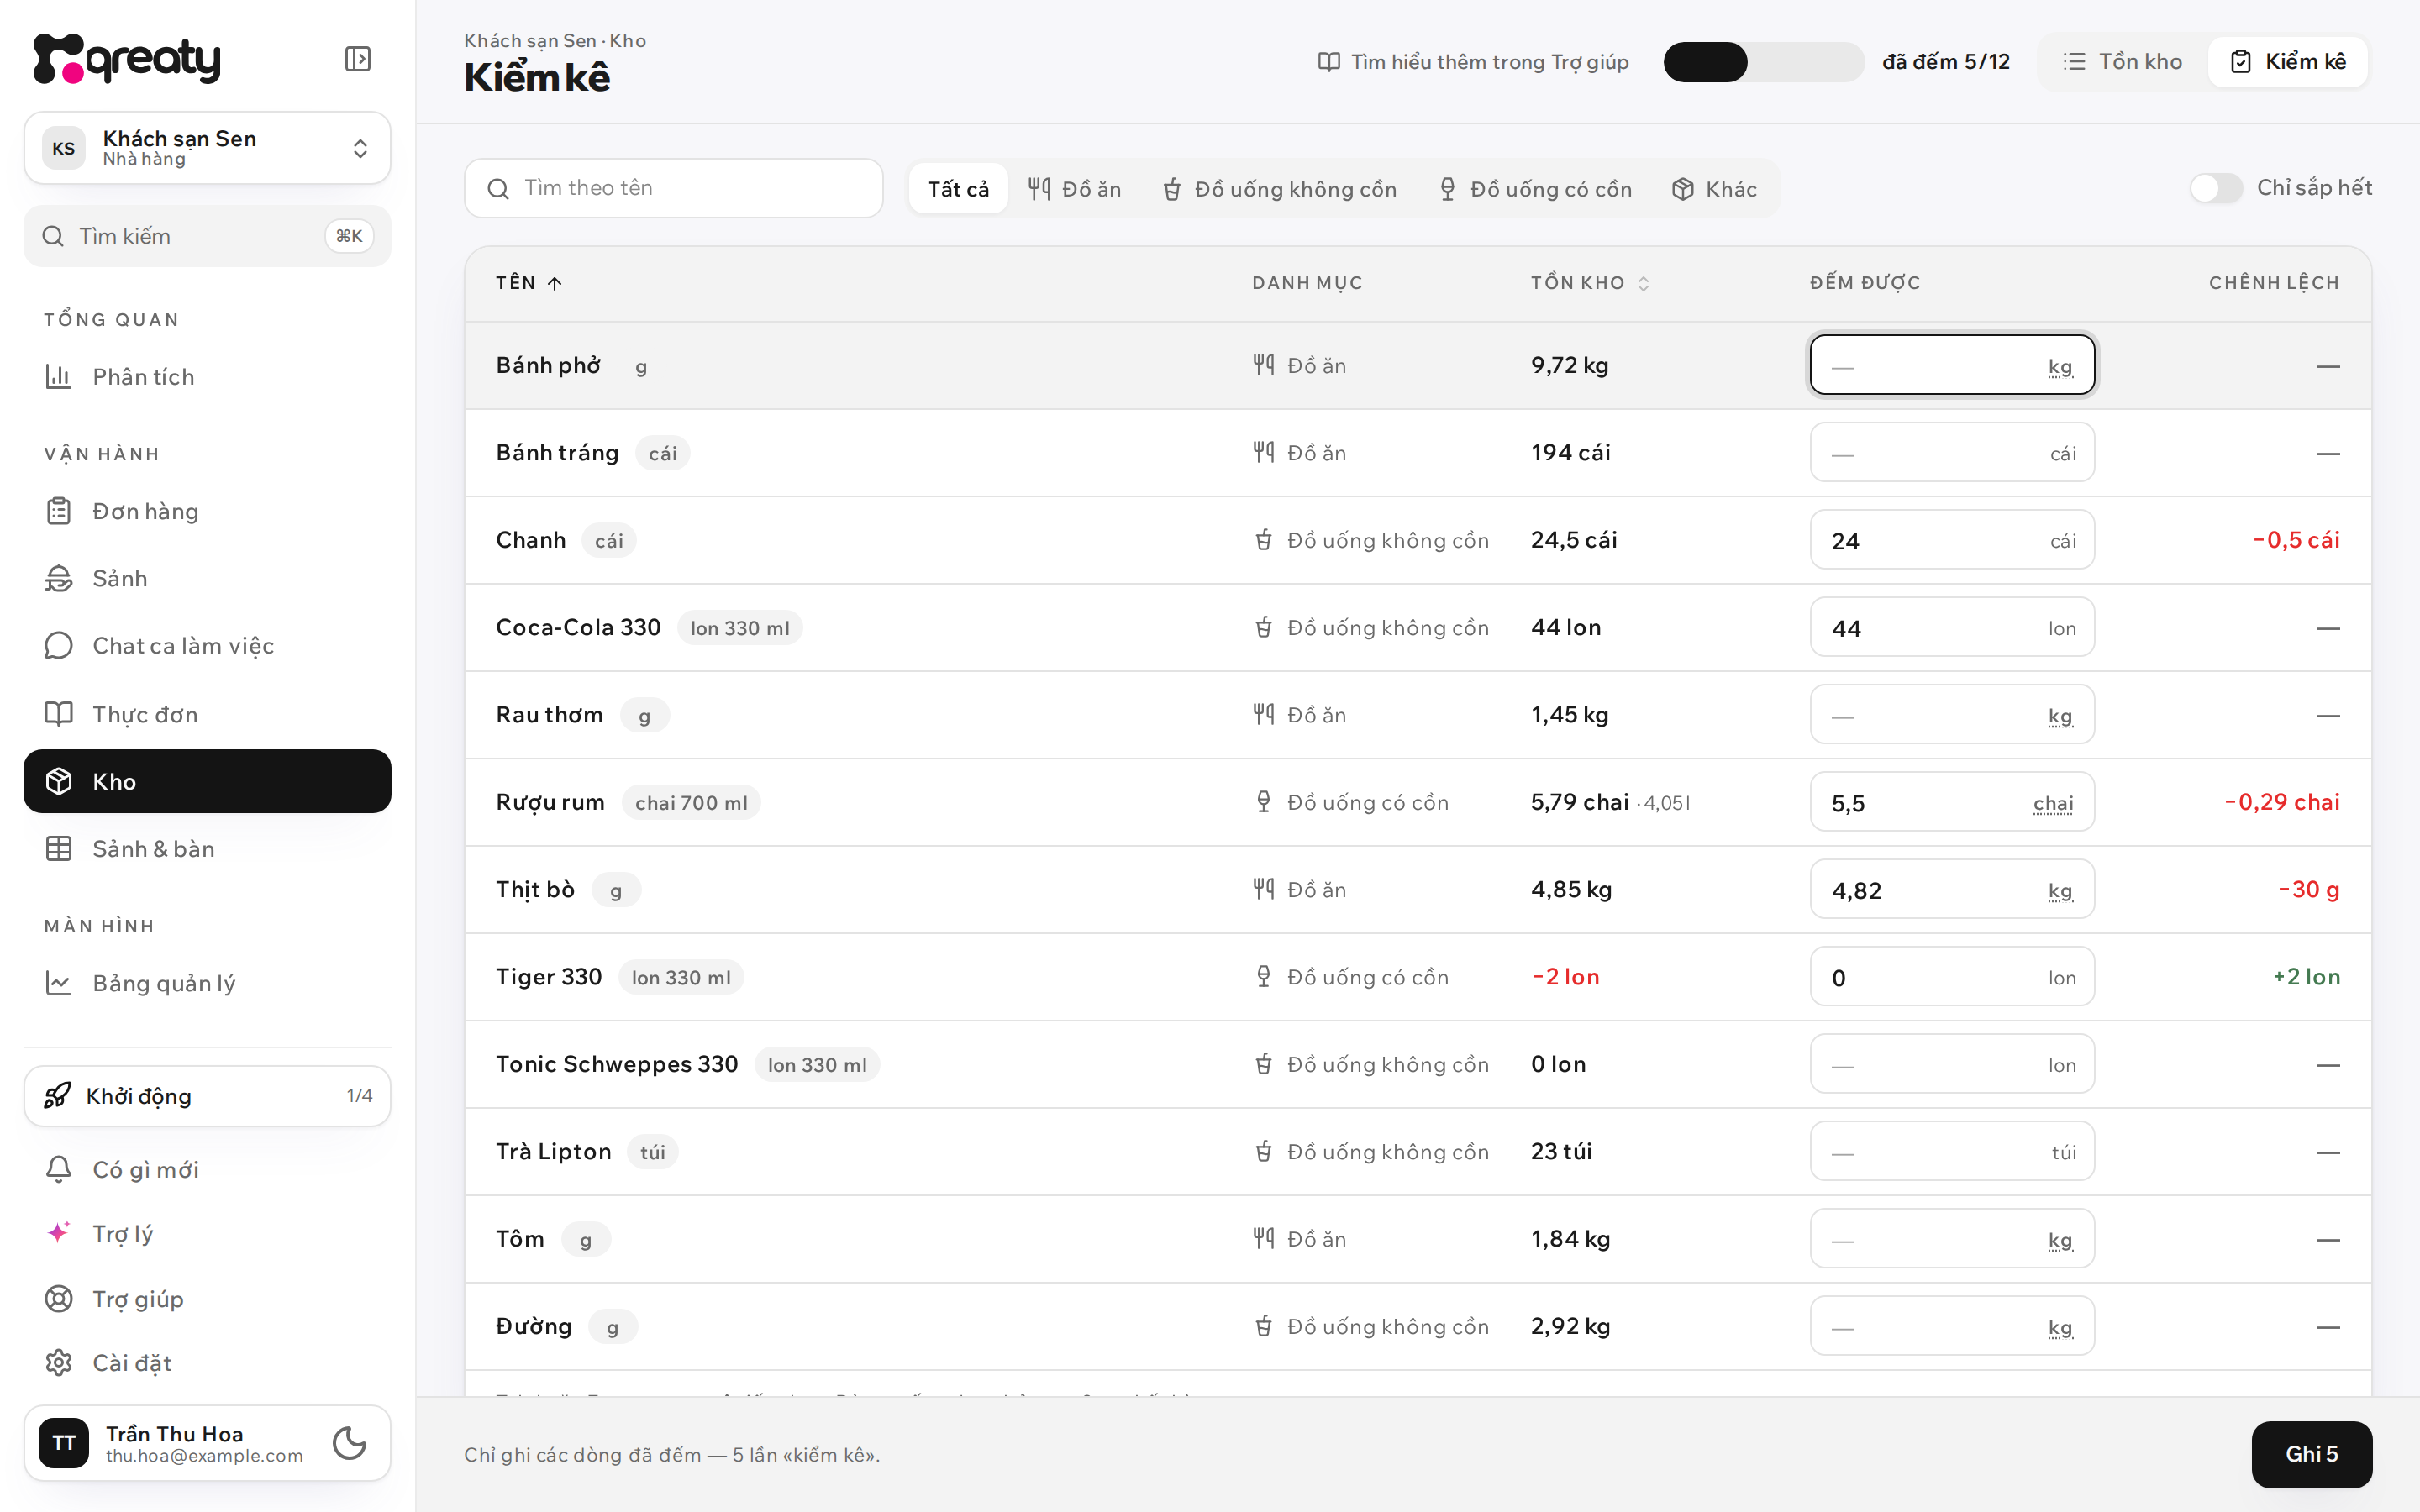Toggle Chỉ sắp hết switch
Screen dimensions: 2420x1512
pyautogui.click(x=2216, y=188)
